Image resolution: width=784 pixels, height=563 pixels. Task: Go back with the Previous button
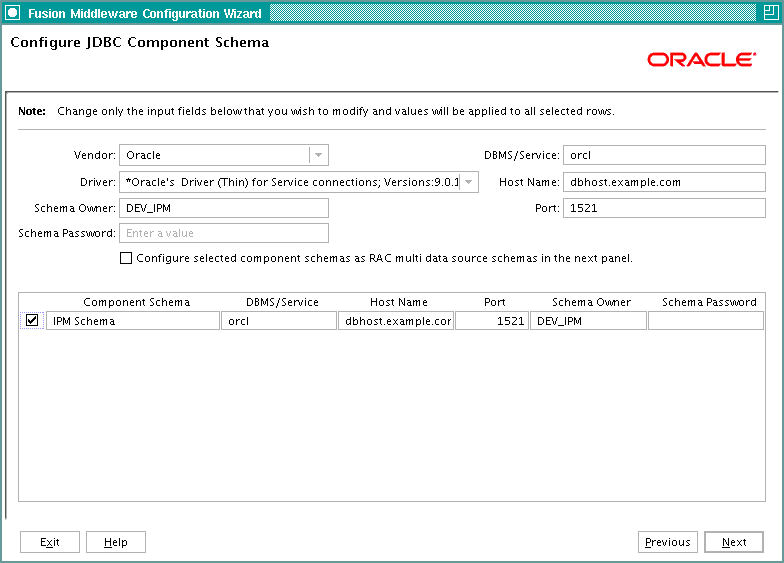pos(668,542)
